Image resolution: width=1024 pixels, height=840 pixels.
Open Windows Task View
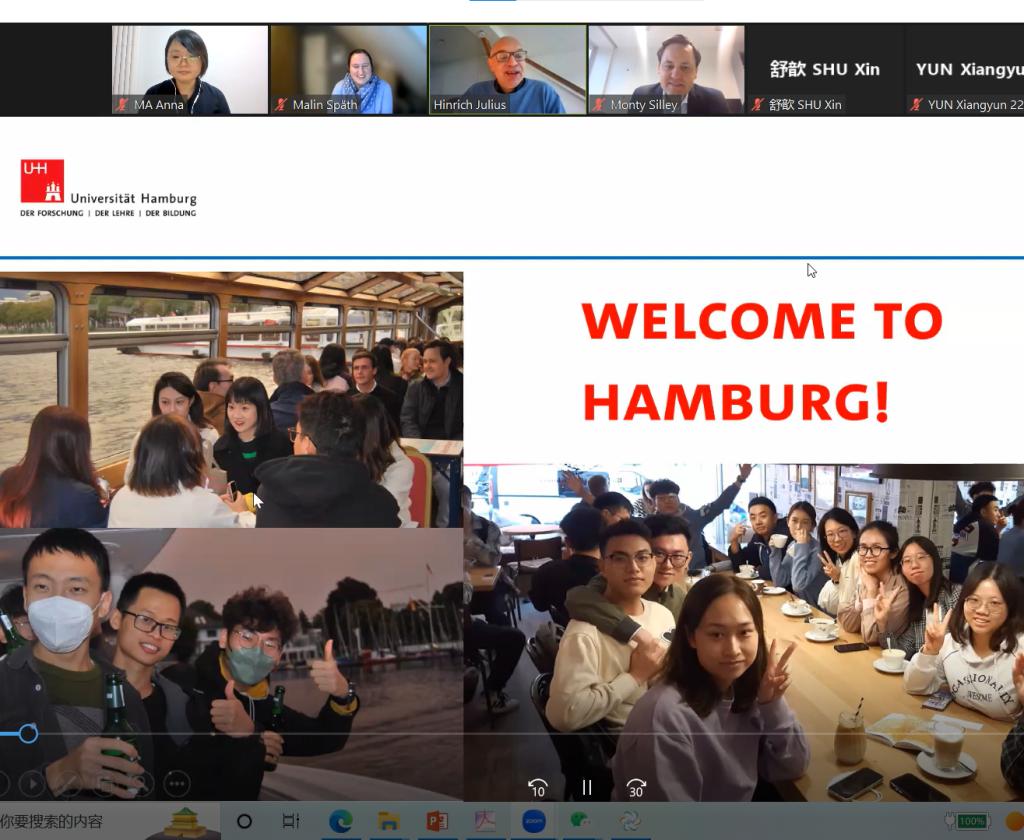pyautogui.click(x=291, y=821)
